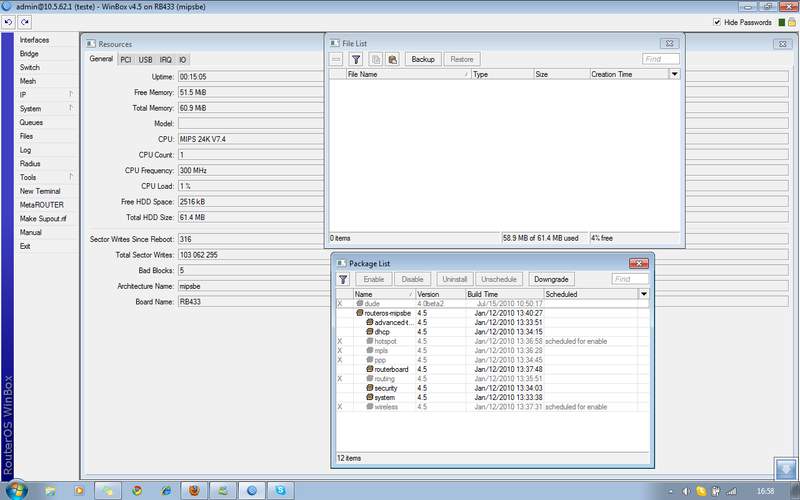This screenshot has height=500, width=800.
Task: Click the paste icon in File List toolbar
Action: click(x=392, y=59)
